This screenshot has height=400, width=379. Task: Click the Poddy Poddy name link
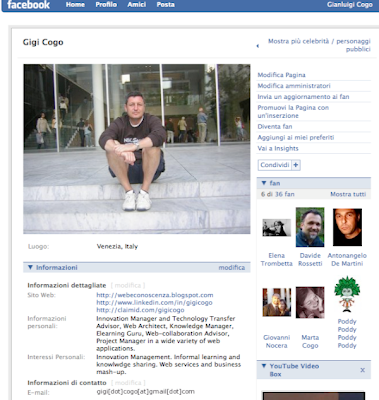pyautogui.click(x=347, y=333)
